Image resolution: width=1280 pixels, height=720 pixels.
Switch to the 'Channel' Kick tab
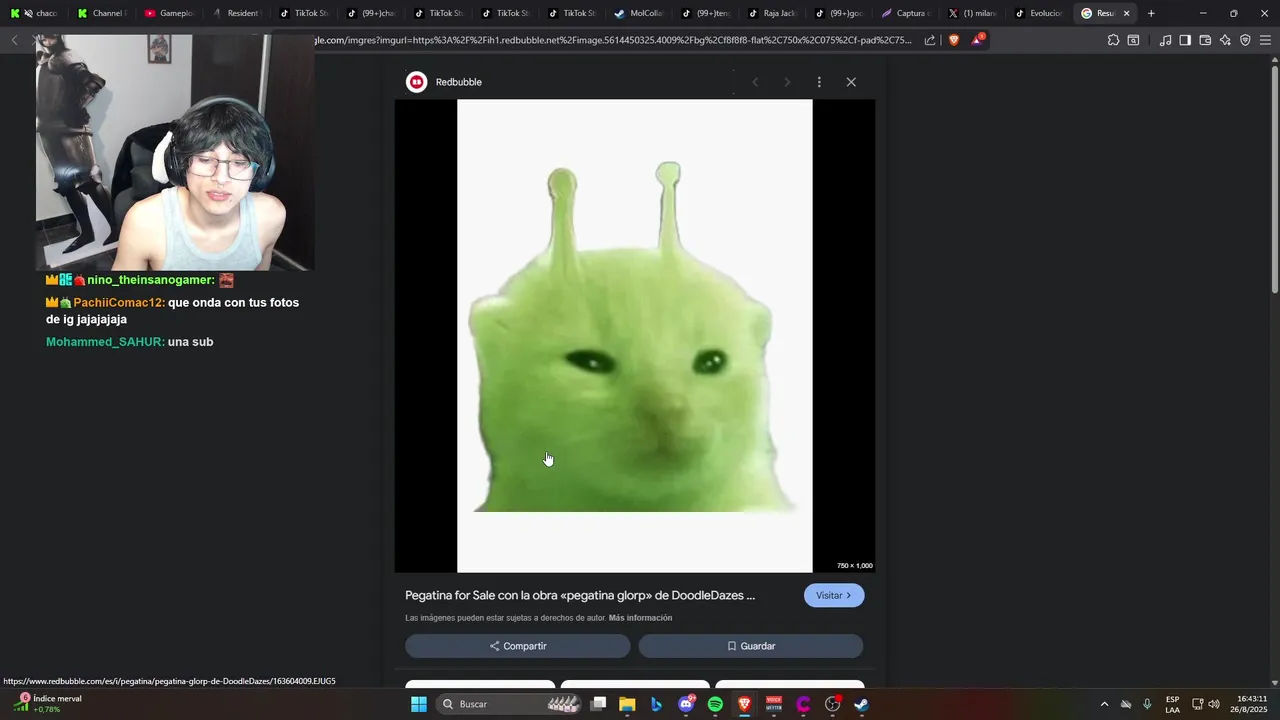(103, 13)
